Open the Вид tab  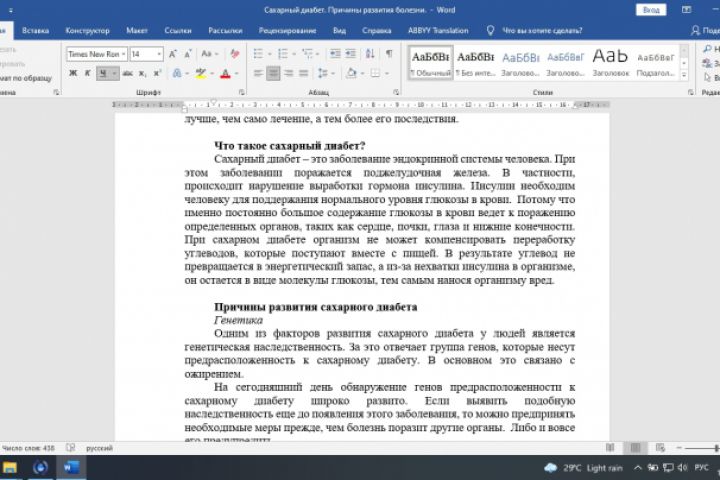pos(339,31)
